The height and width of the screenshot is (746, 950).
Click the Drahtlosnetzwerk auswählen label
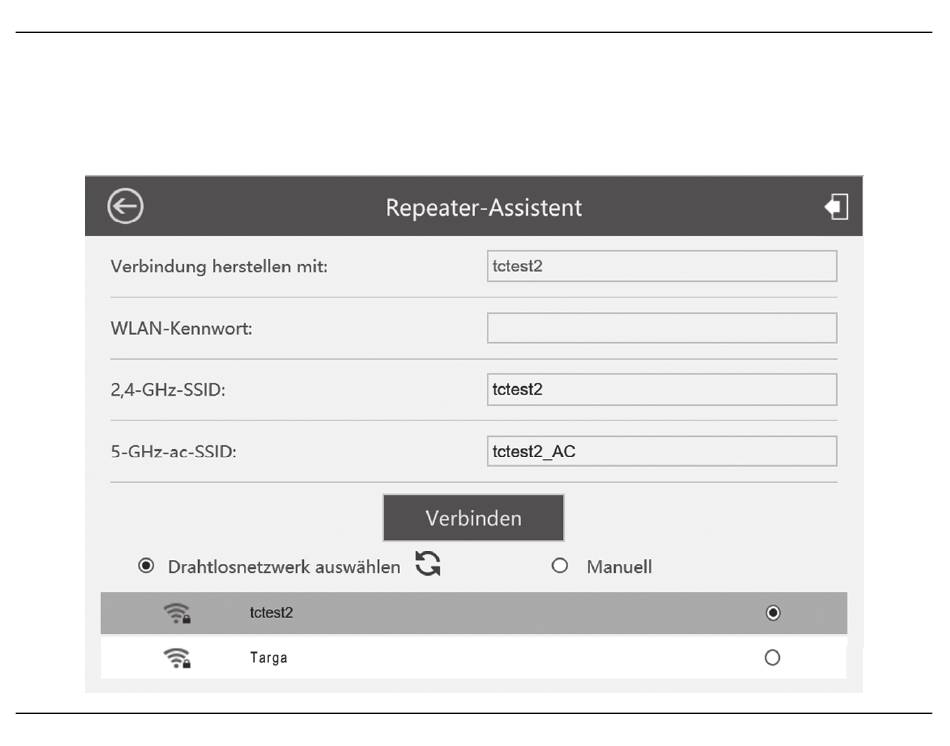(x=284, y=567)
